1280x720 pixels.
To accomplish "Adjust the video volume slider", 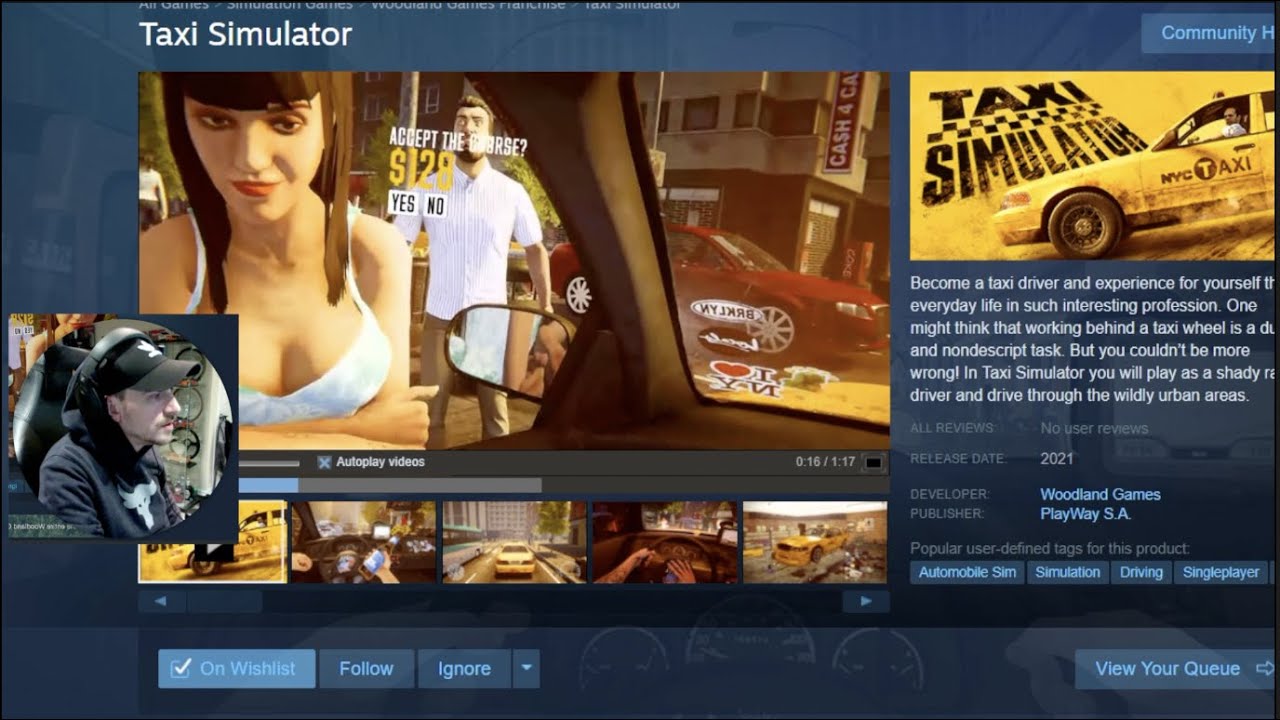I will [x=268, y=463].
